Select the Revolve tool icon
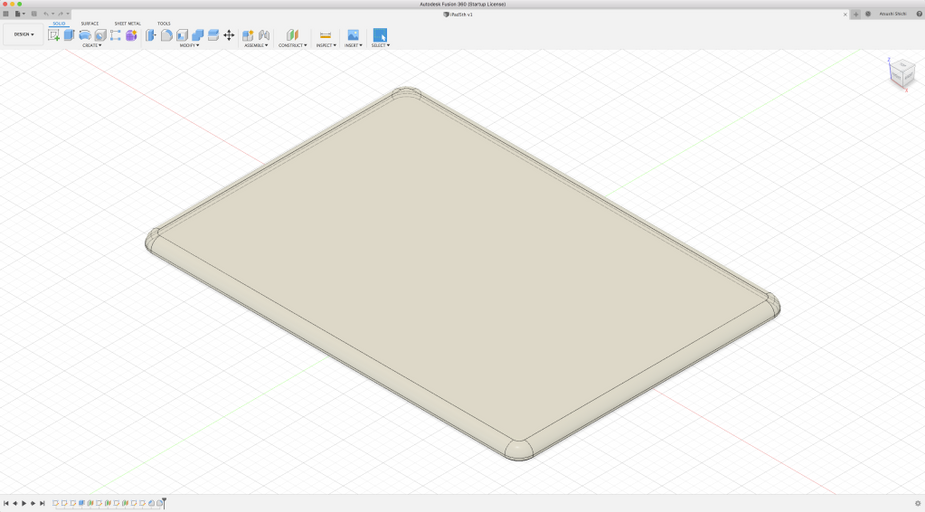The image size is (925, 512). tap(85, 35)
